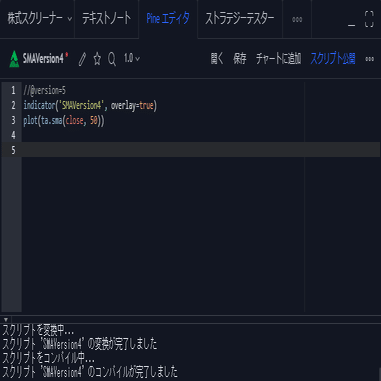Image resolution: width=381 pixels, height=381 pixels.
Task: Open the 株式スクリーナー tab
Action: (x=35, y=19)
